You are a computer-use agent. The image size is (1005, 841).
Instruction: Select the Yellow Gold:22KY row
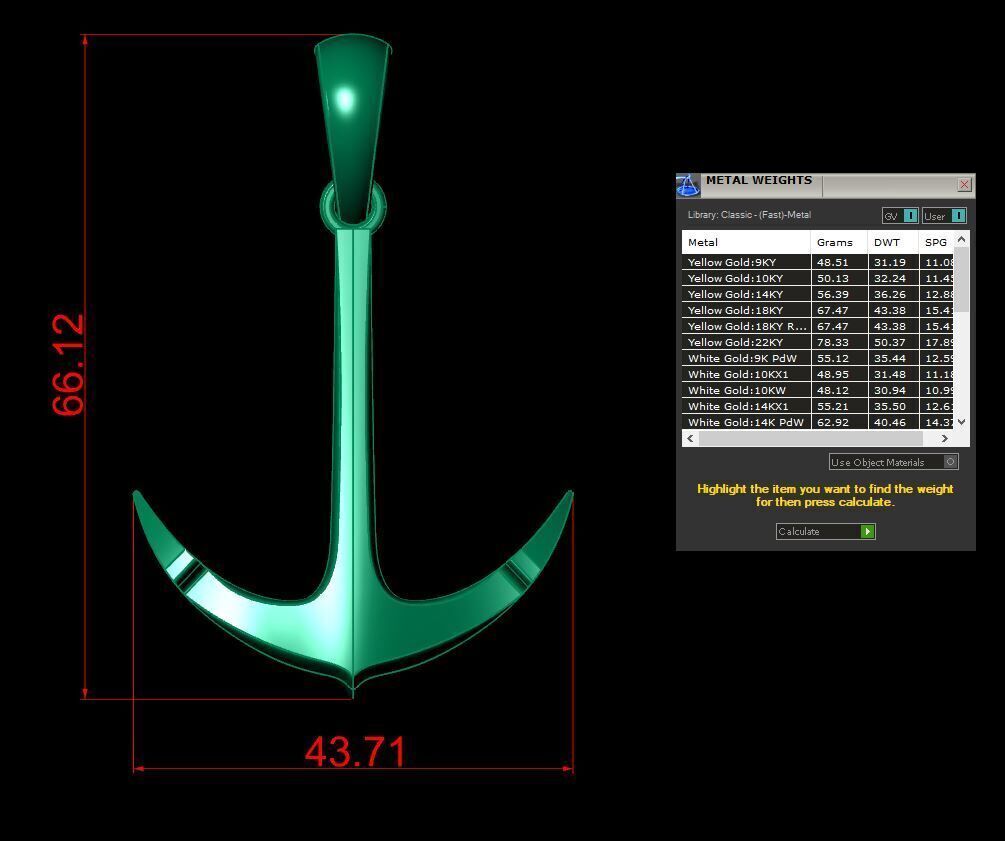point(818,342)
